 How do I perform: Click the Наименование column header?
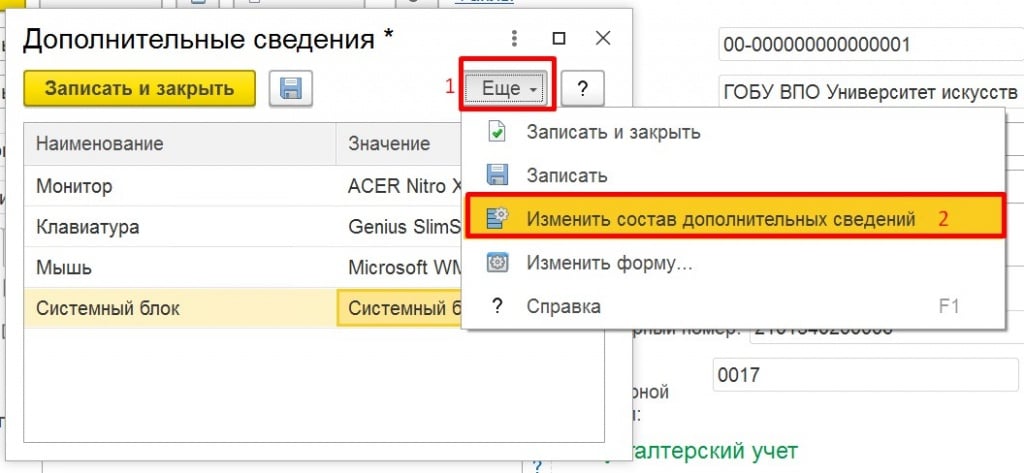[180, 144]
